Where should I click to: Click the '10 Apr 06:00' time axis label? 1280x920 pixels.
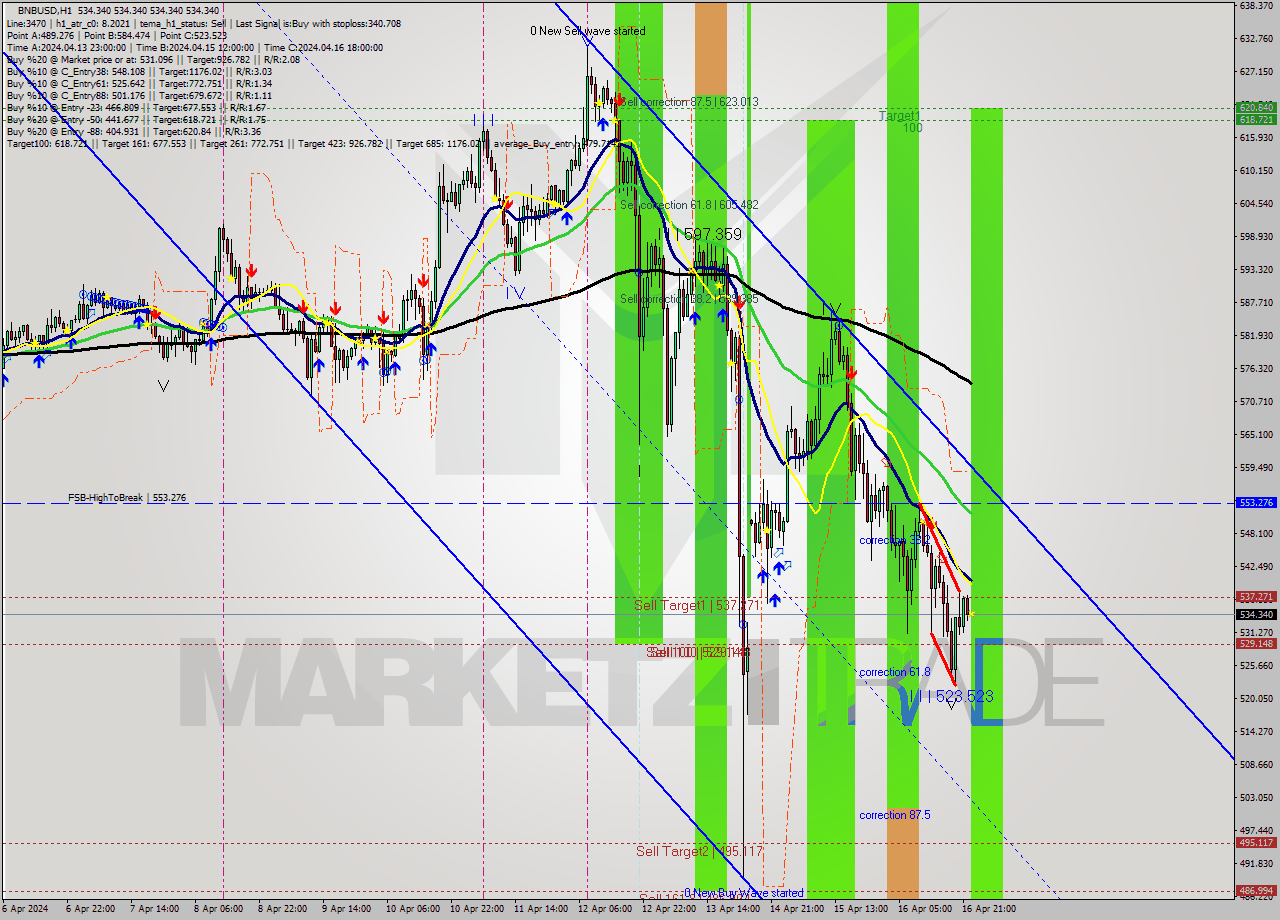click(412, 909)
